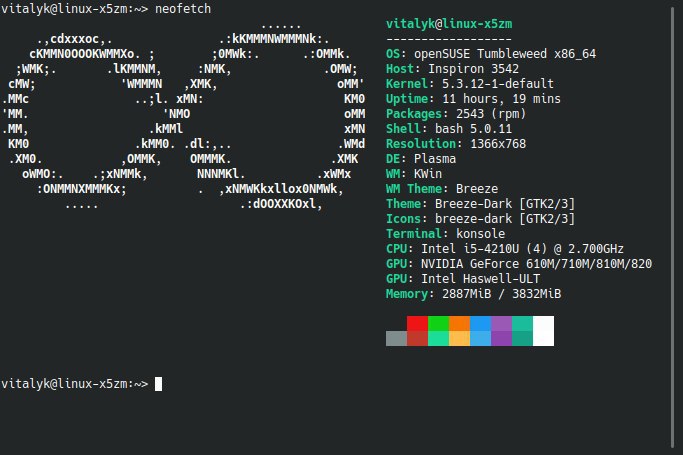Click the DE: Plasma line
The height and width of the screenshot is (455, 683).
[x=421, y=158]
